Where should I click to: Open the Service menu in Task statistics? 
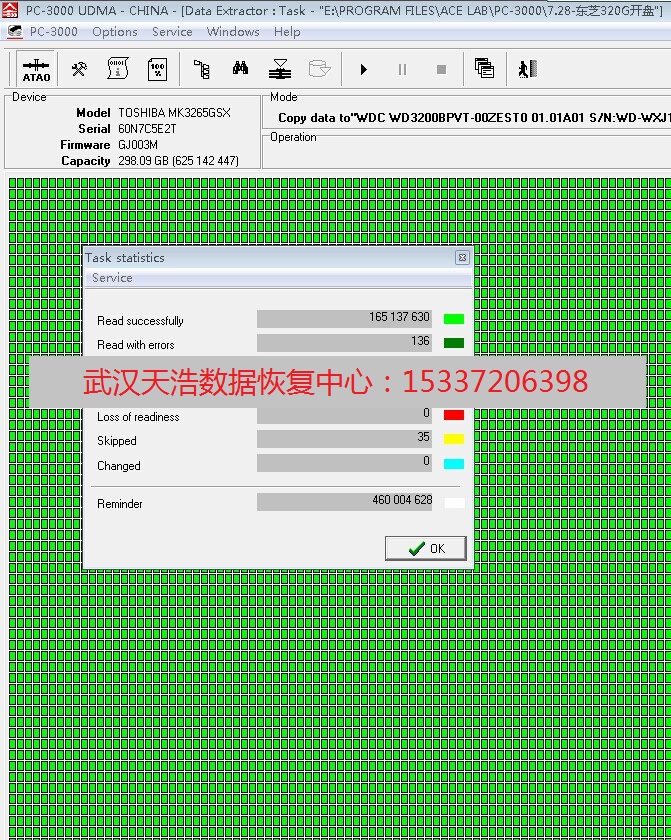click(x=112, y=278)
